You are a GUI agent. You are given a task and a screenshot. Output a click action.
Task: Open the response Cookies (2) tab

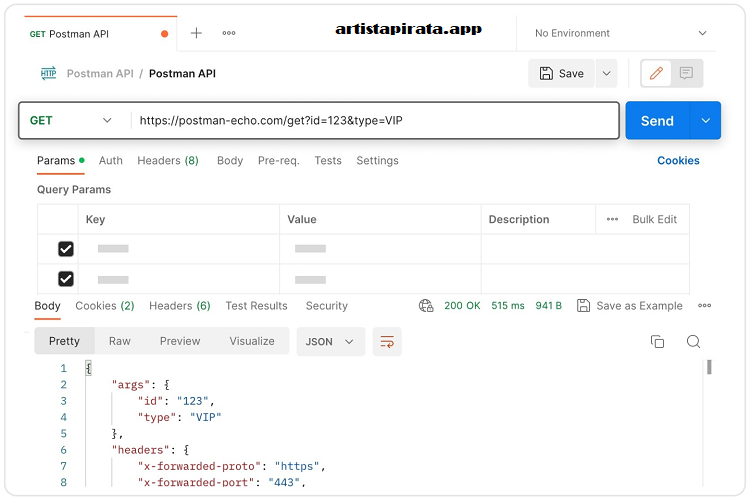[x=105, y=305]
